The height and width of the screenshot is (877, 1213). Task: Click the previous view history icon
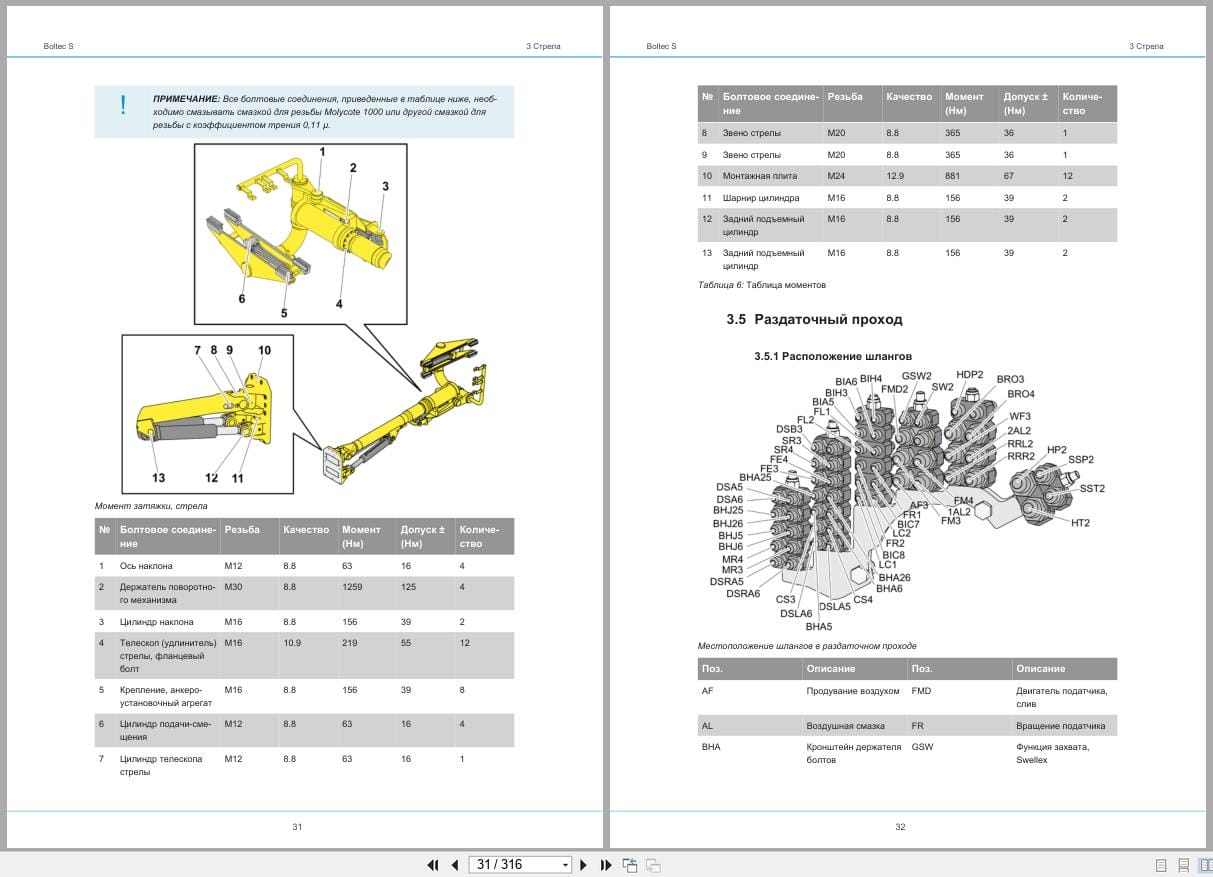pos(630,864)
